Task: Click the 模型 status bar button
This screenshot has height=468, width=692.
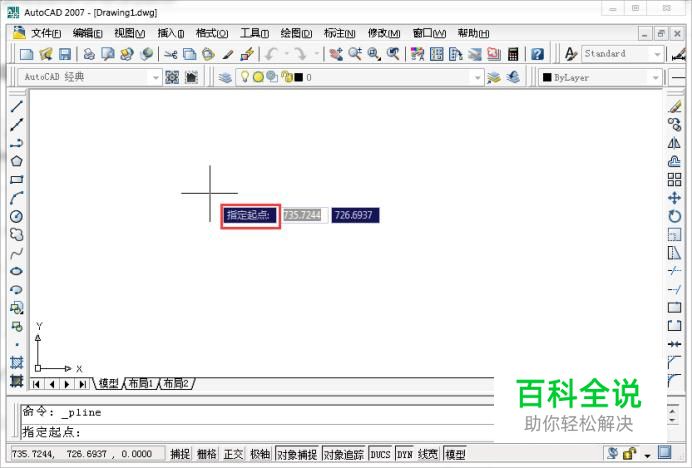Action: [455, 454]
